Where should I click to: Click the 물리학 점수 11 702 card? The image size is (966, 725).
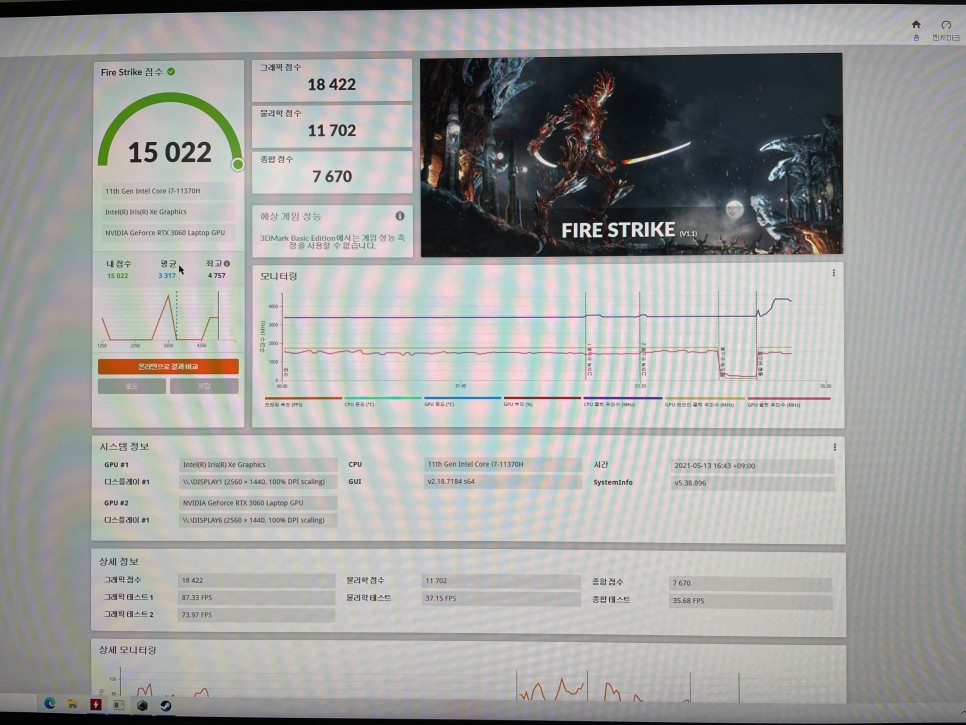point(331,126)
